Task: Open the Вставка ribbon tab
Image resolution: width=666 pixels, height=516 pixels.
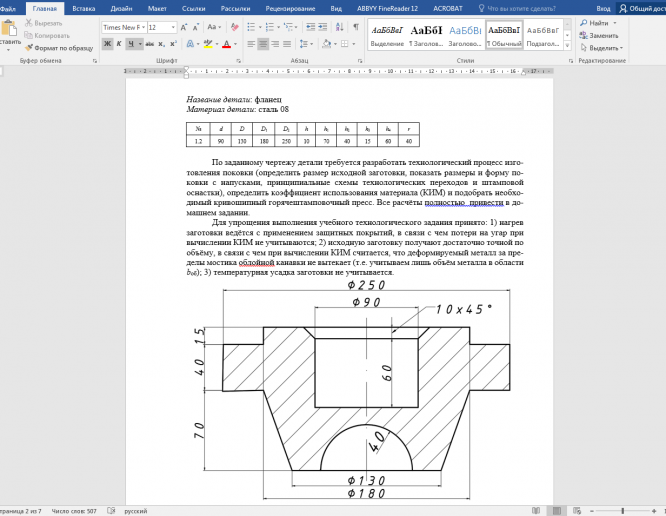Action: 84,8
